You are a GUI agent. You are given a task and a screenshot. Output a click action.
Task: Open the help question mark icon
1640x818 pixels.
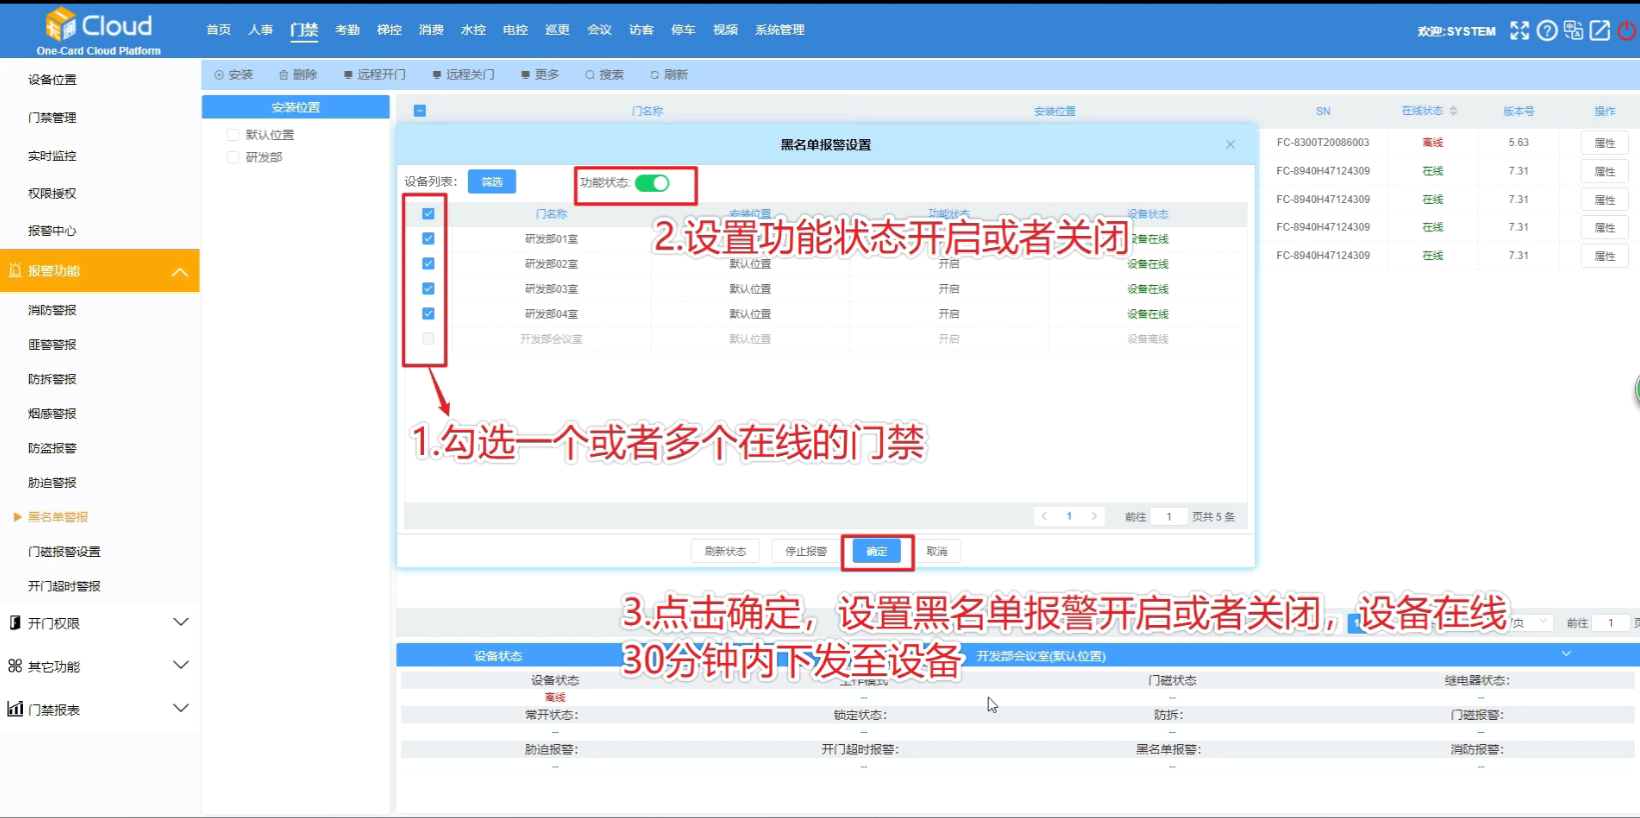(1546, 31)
